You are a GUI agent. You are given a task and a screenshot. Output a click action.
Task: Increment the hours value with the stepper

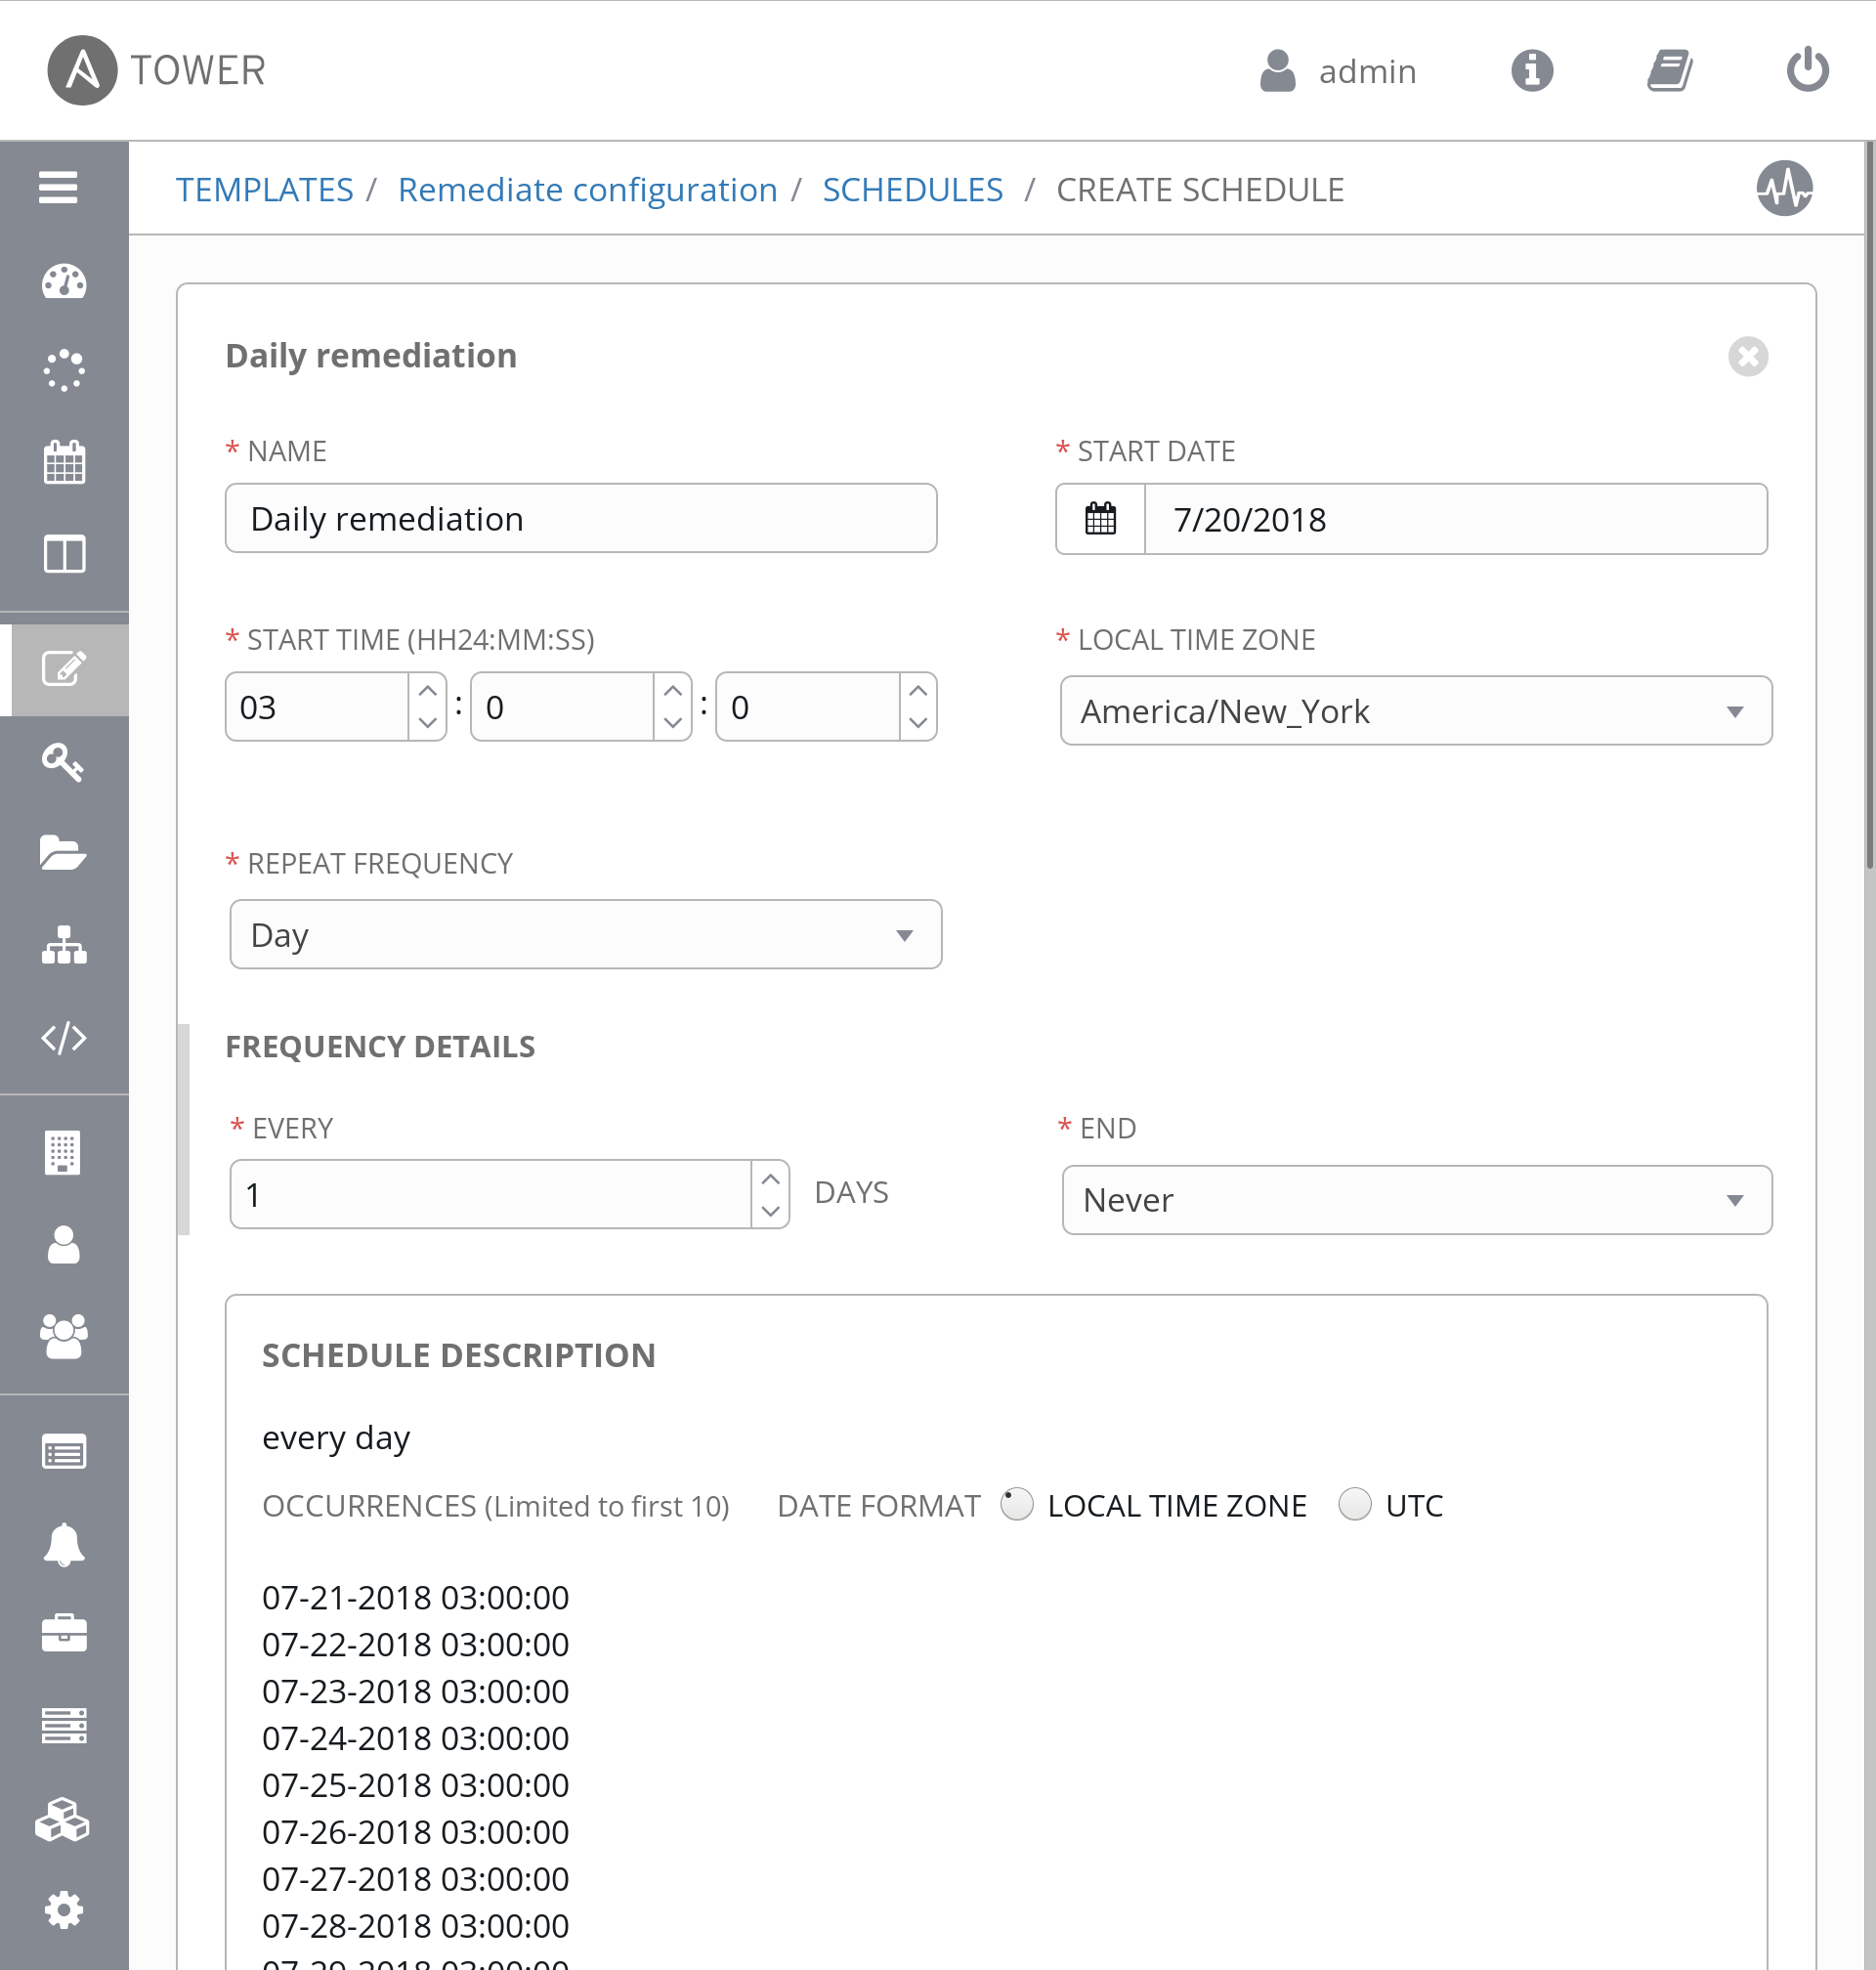pos(426,691)
